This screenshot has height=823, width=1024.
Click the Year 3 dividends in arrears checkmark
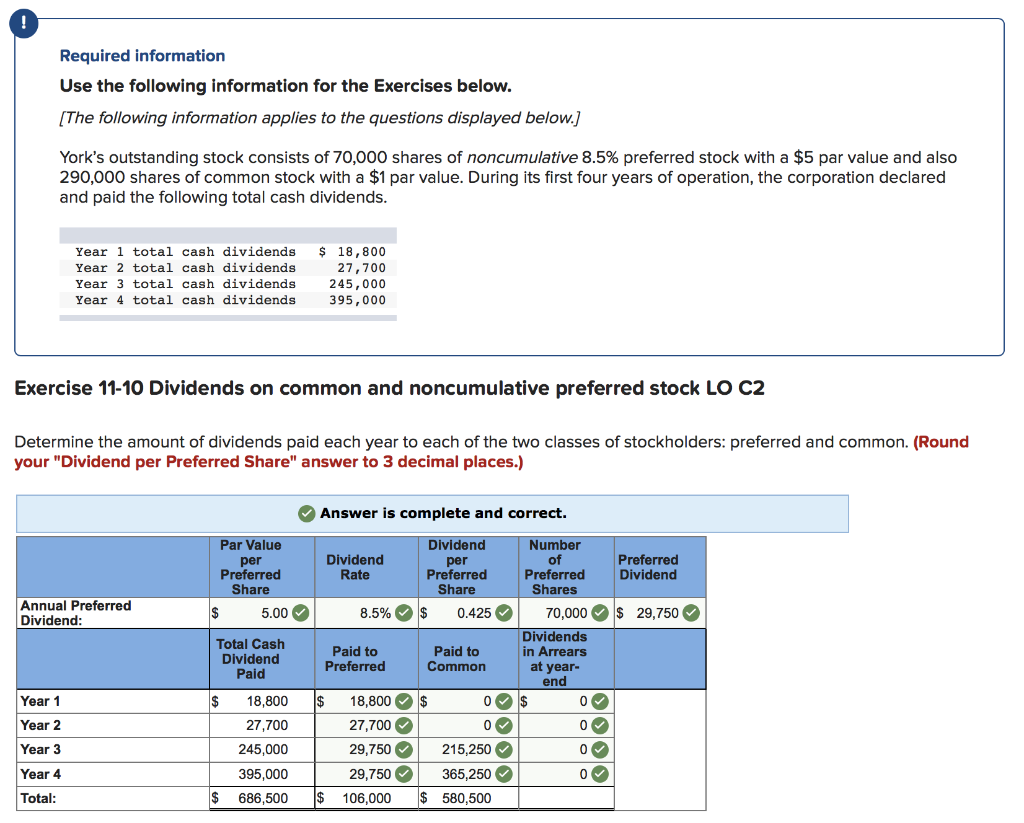tap(600, 750)
